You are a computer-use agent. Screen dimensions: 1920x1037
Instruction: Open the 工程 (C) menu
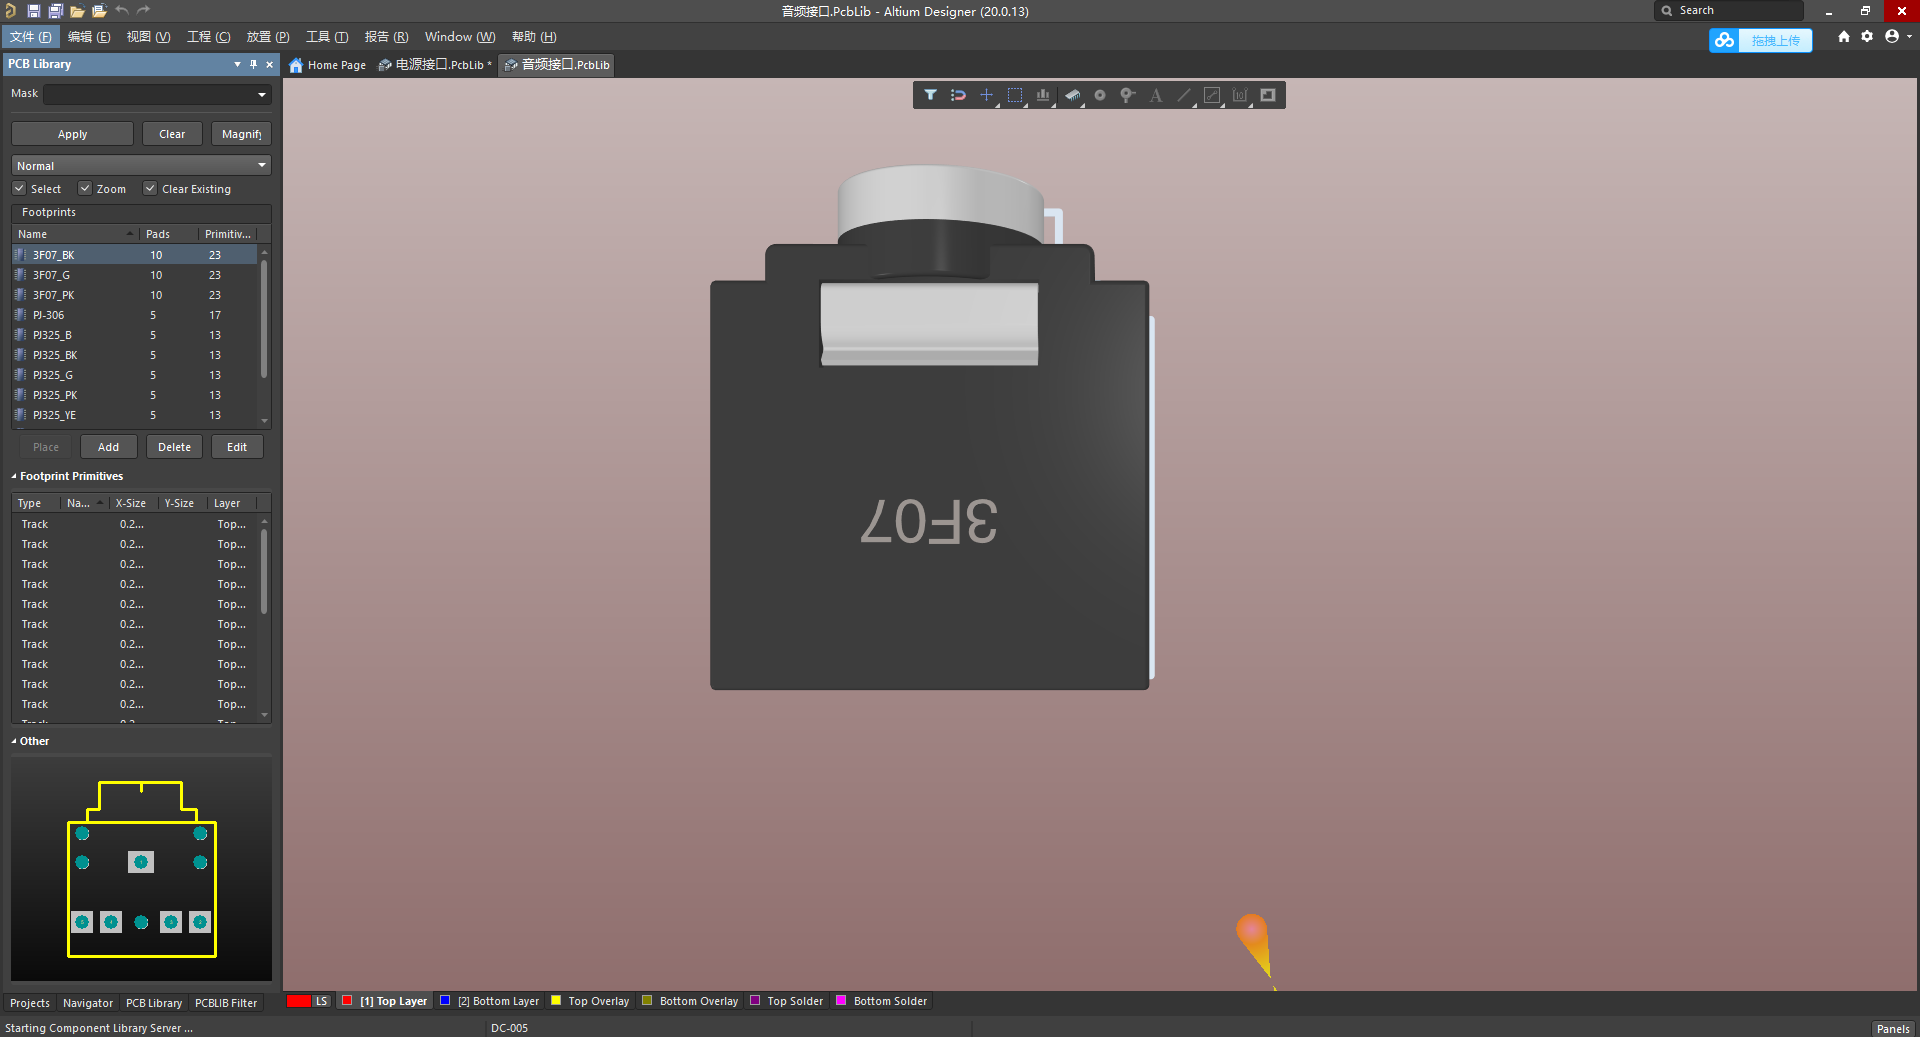point(208,37)
